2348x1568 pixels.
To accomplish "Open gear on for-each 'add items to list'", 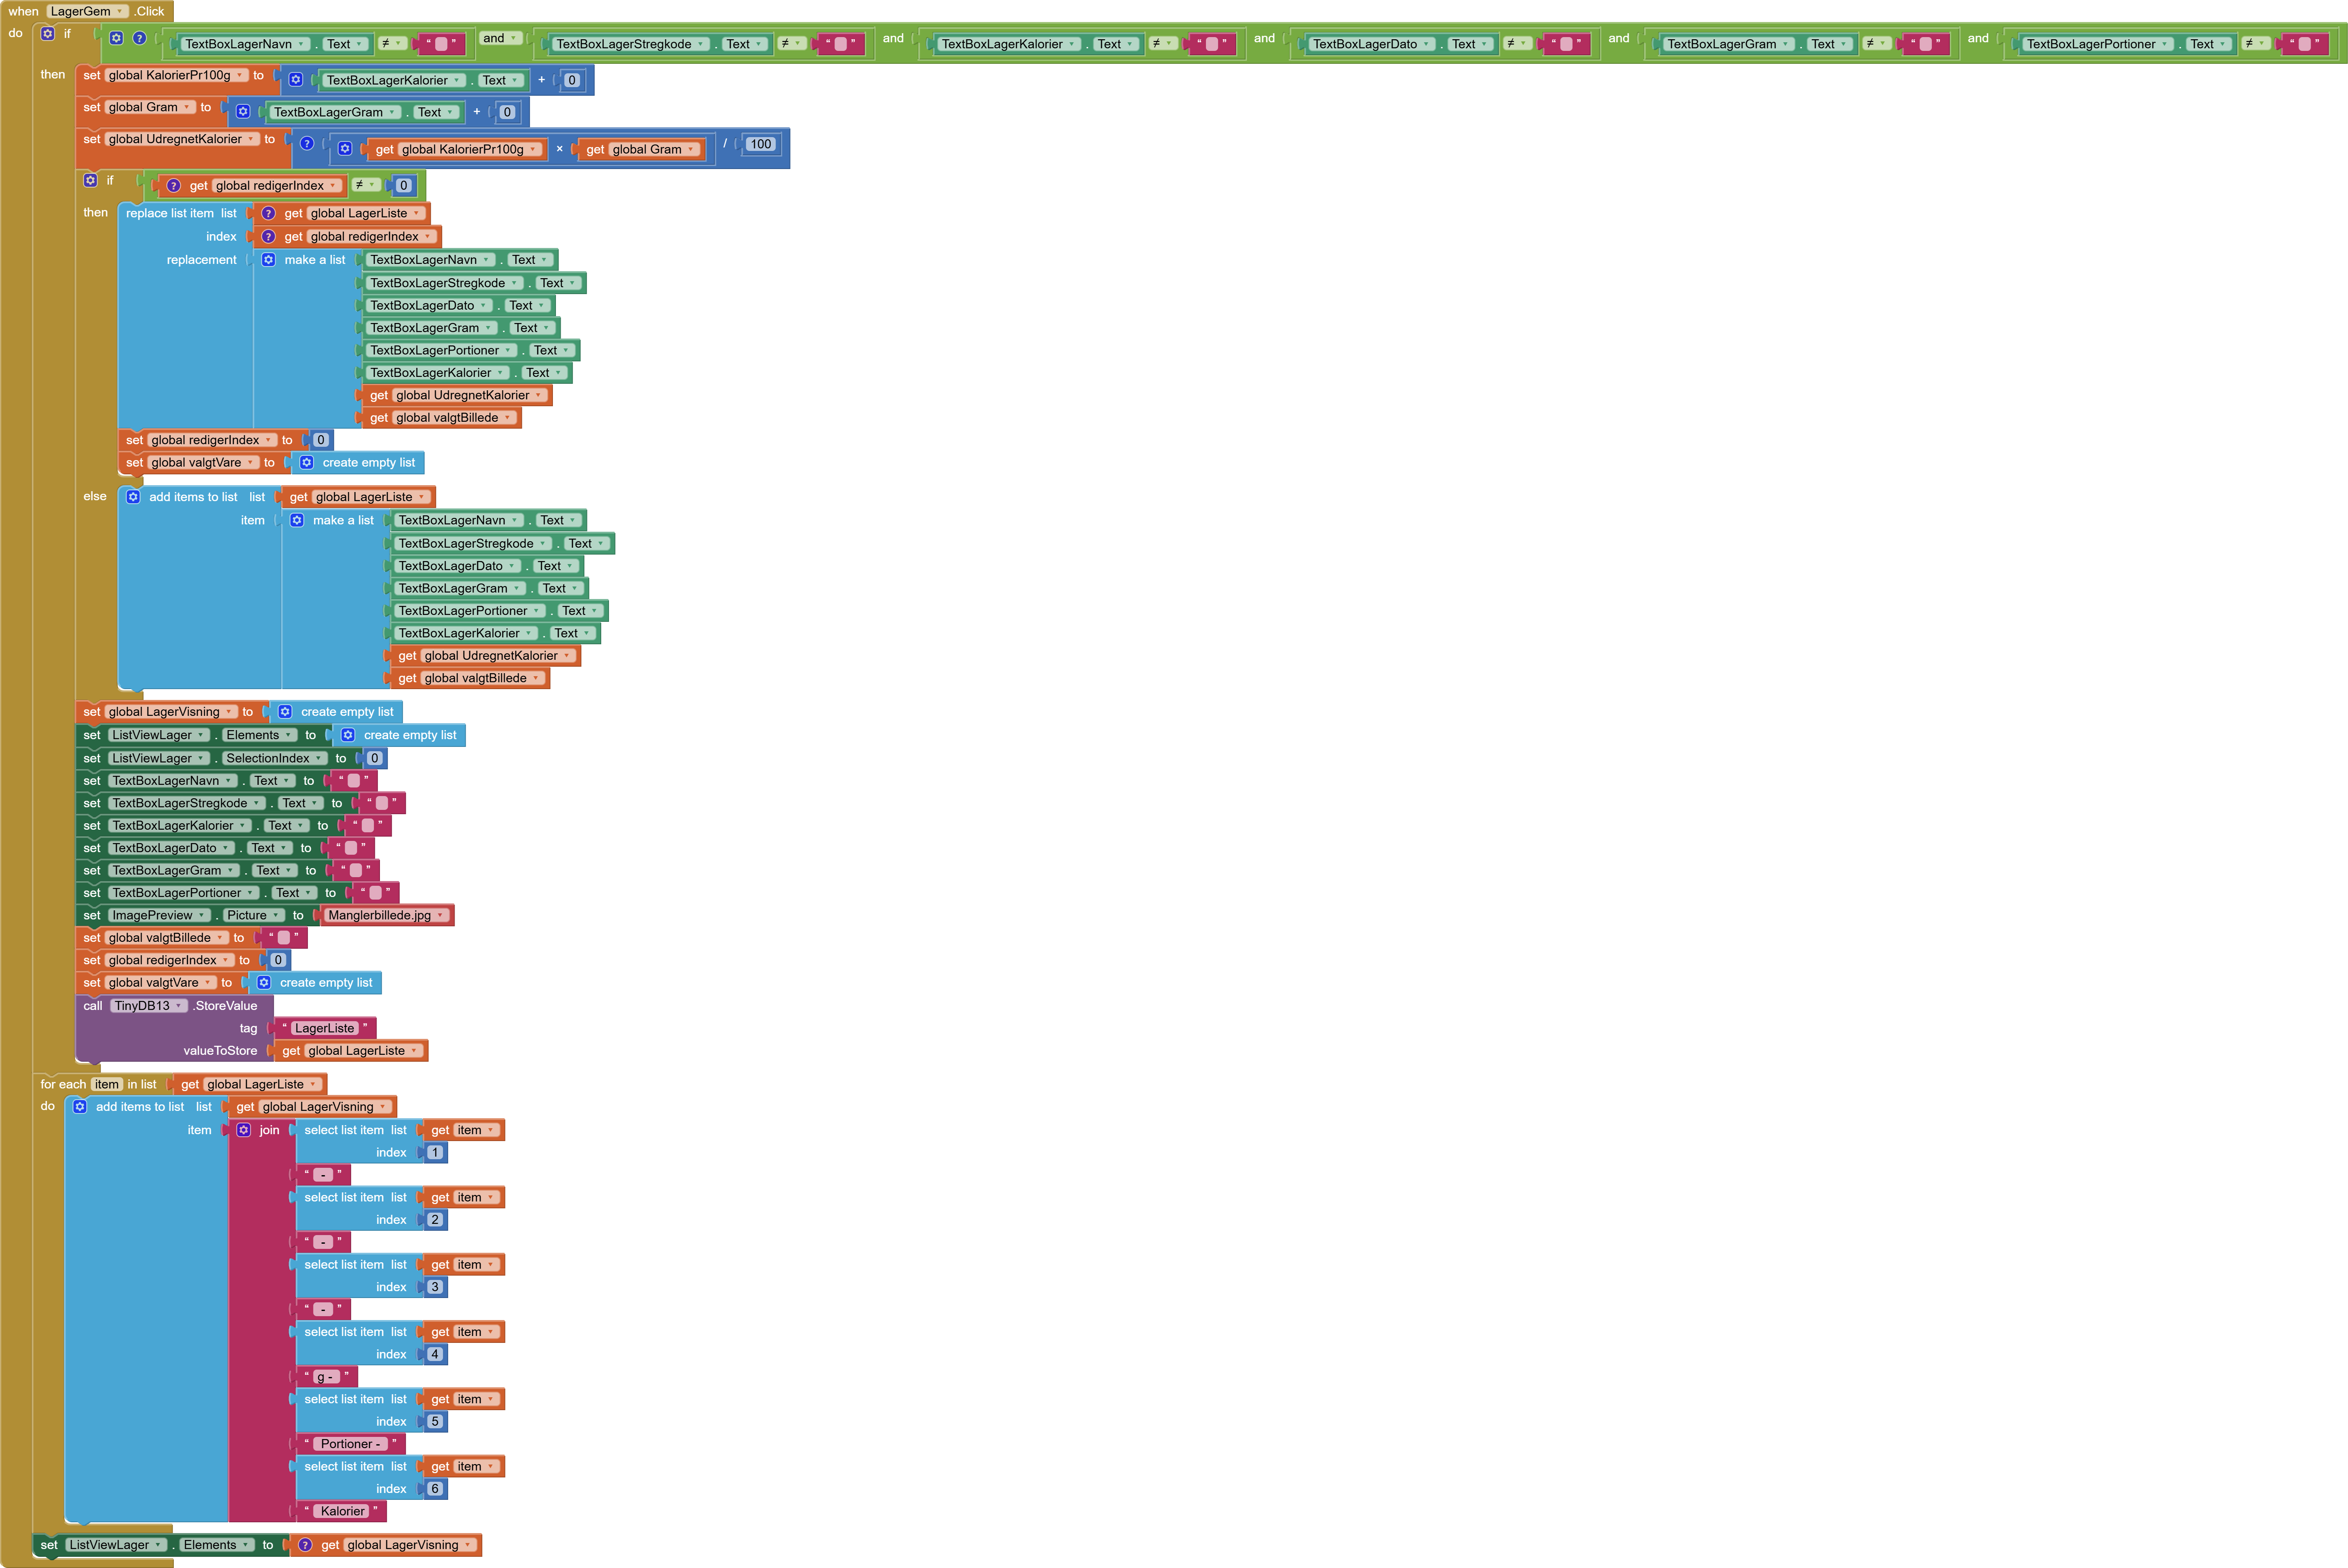I will click(x=80, y=1107).
